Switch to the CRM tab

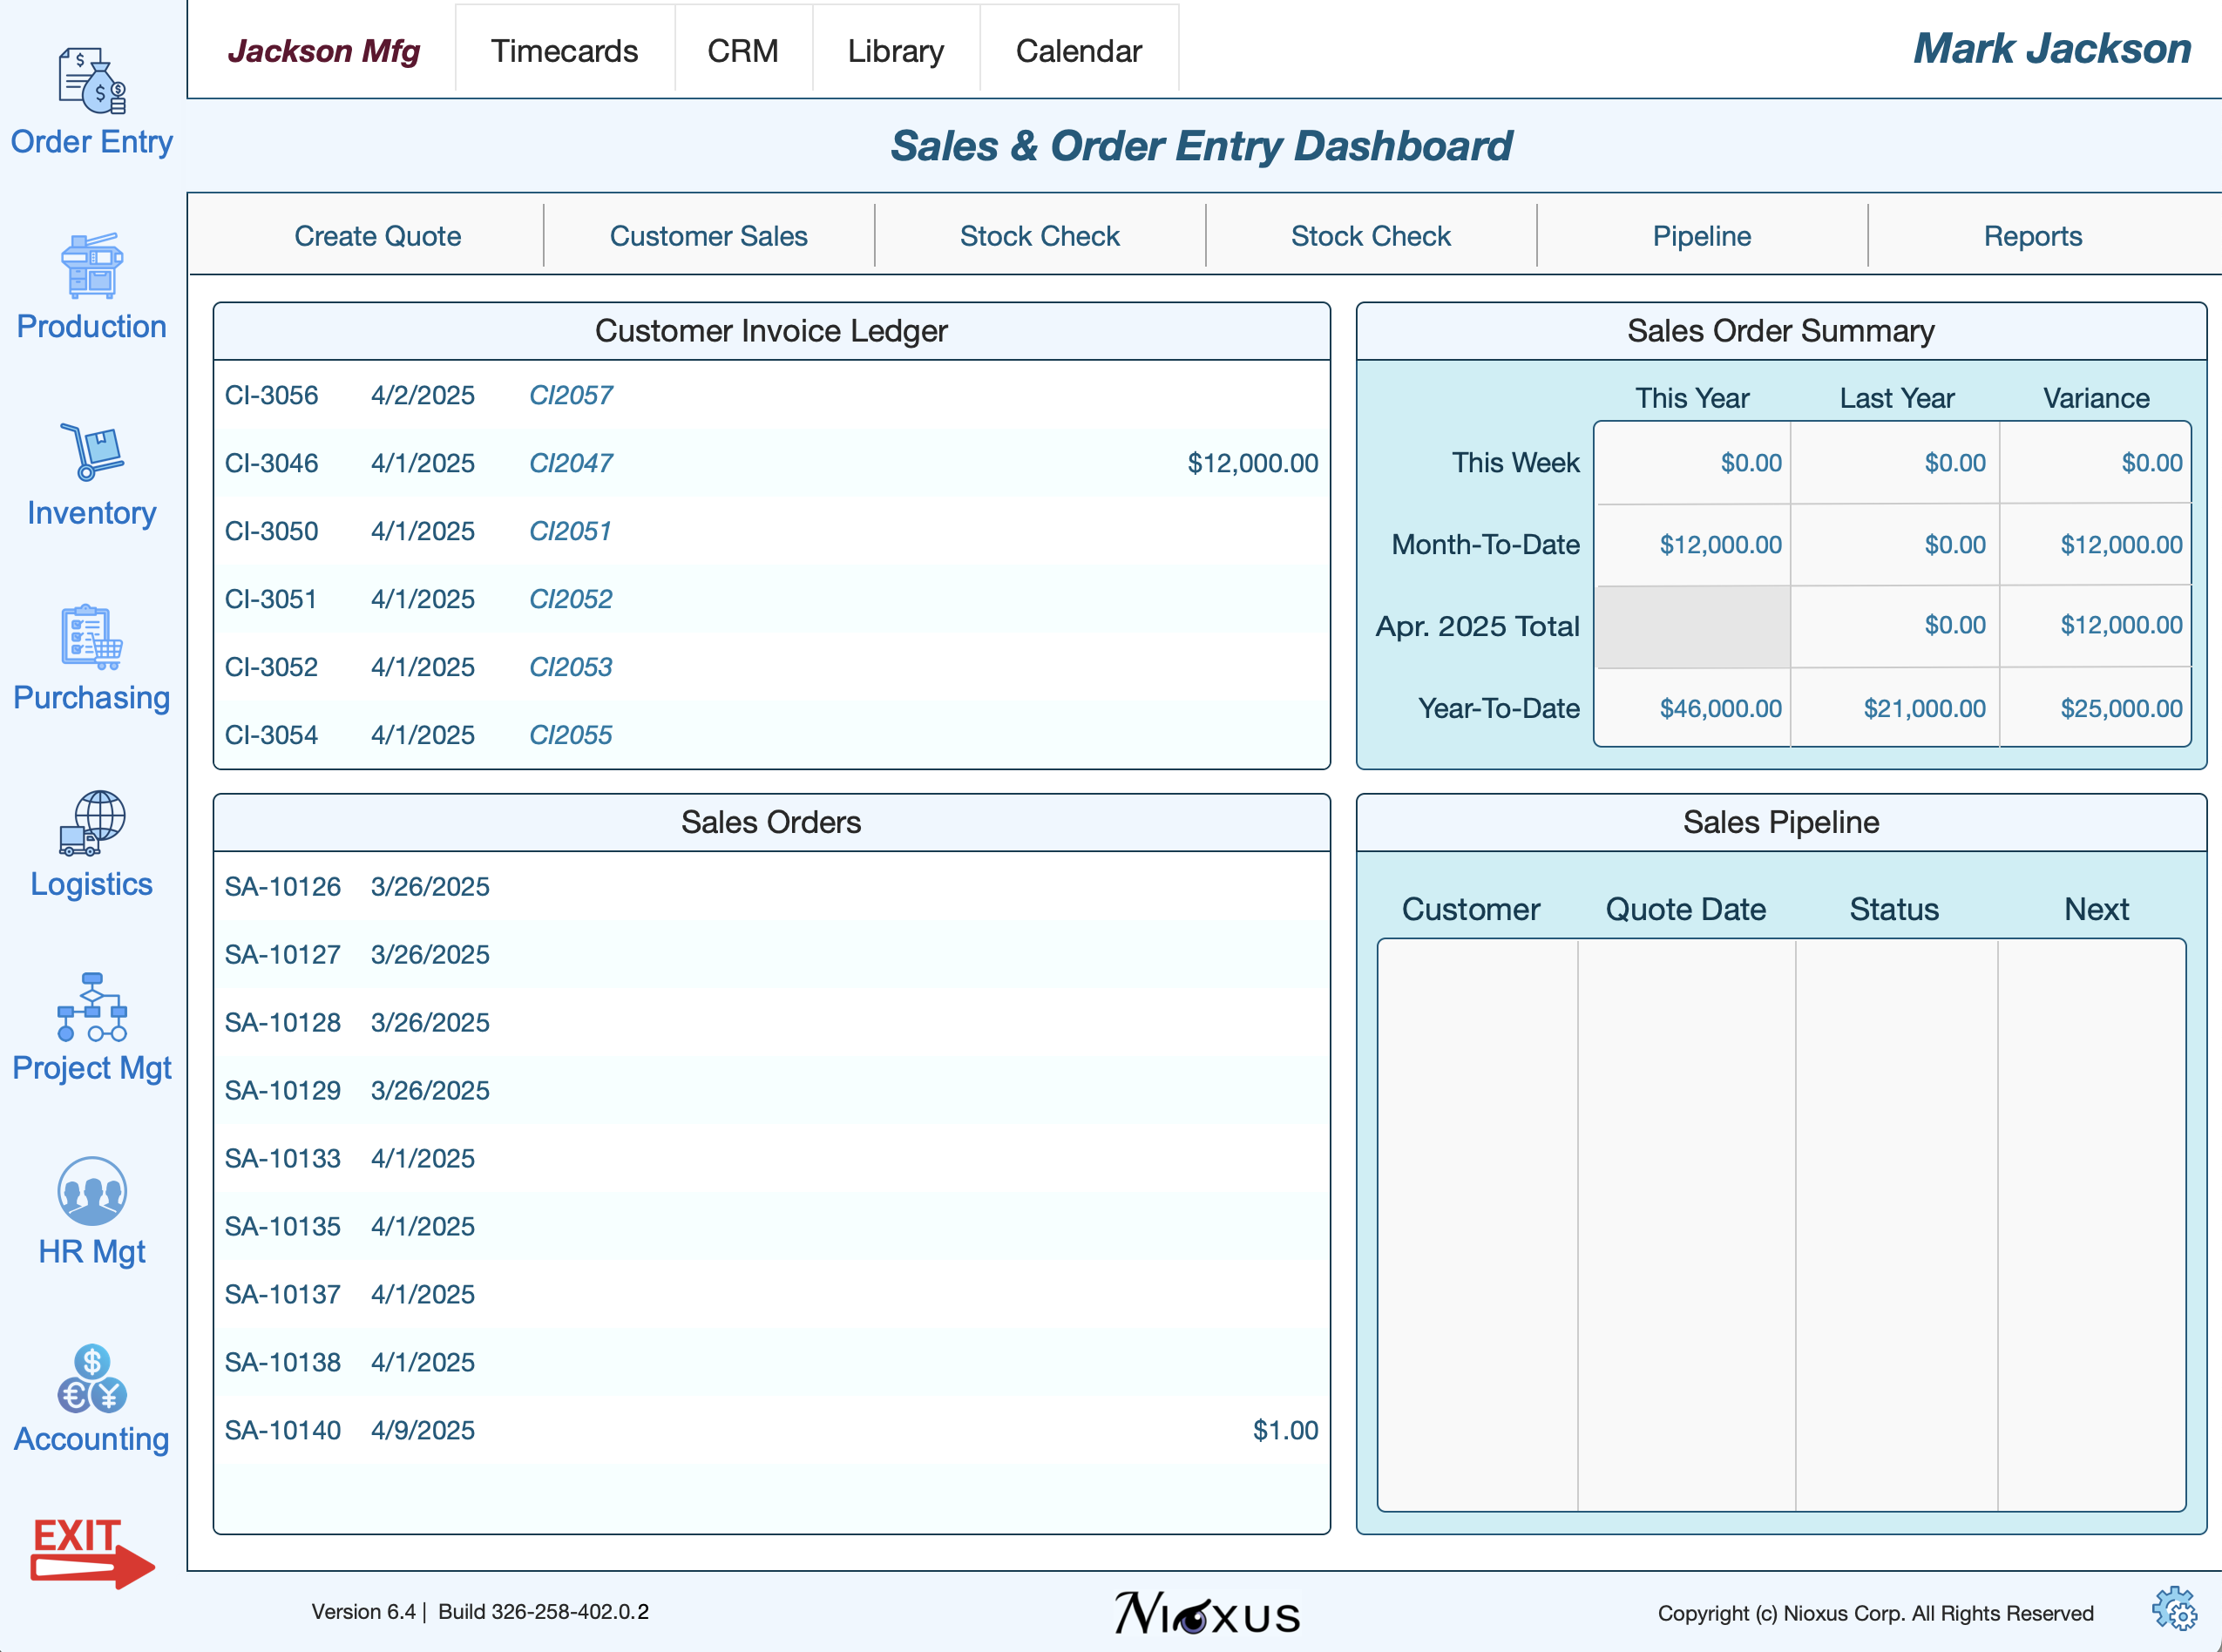[x=742, y=51]
